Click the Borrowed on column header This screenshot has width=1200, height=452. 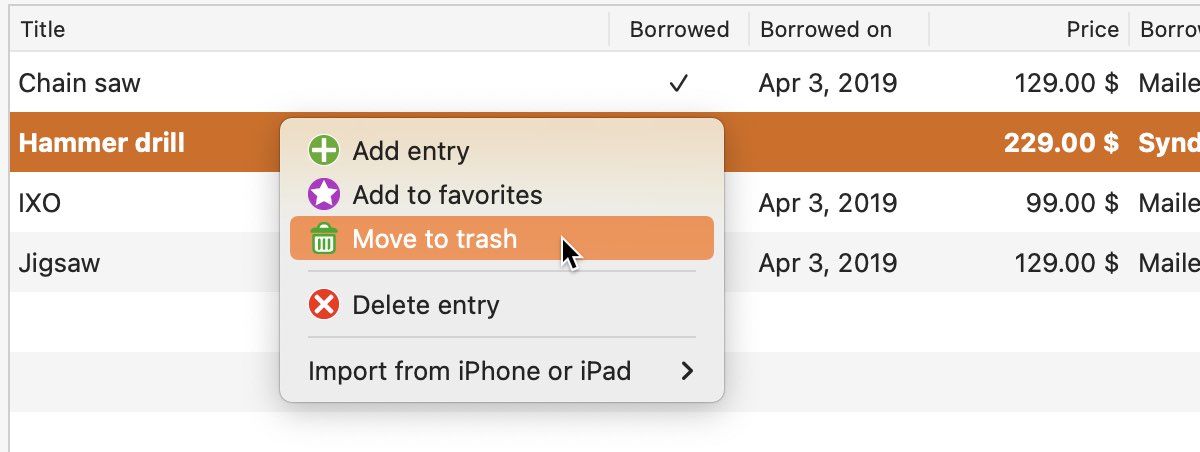[839, 29]
